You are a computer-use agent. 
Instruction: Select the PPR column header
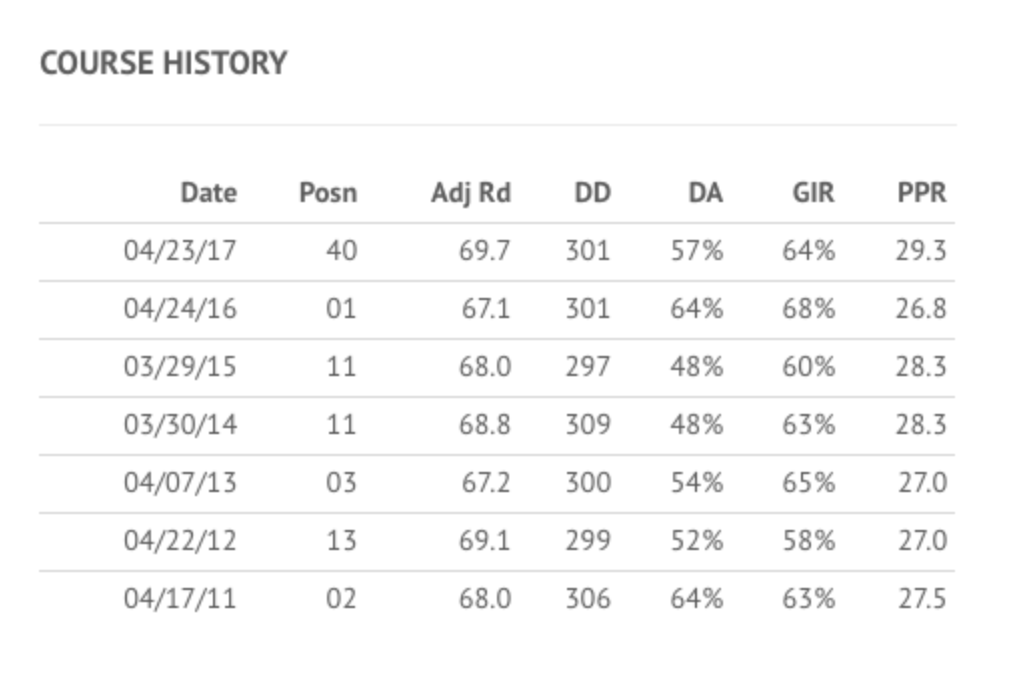tap(922, 193)
